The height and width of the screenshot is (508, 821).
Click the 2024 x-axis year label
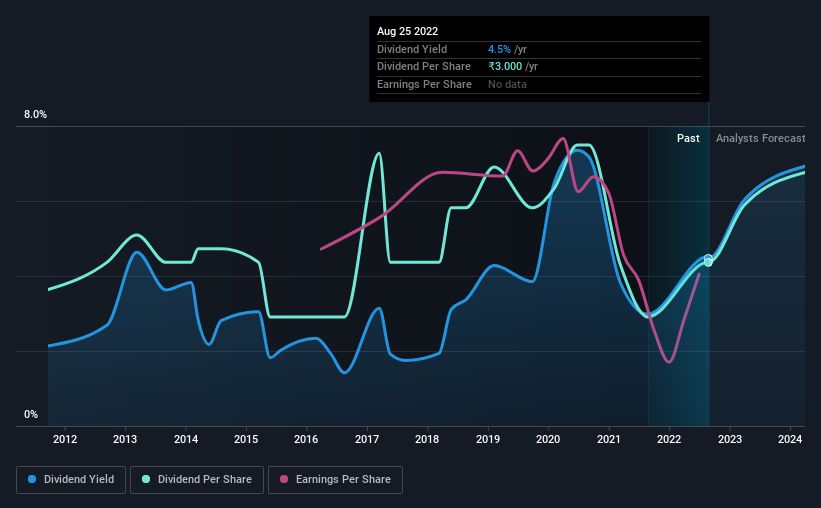(790, 439)
